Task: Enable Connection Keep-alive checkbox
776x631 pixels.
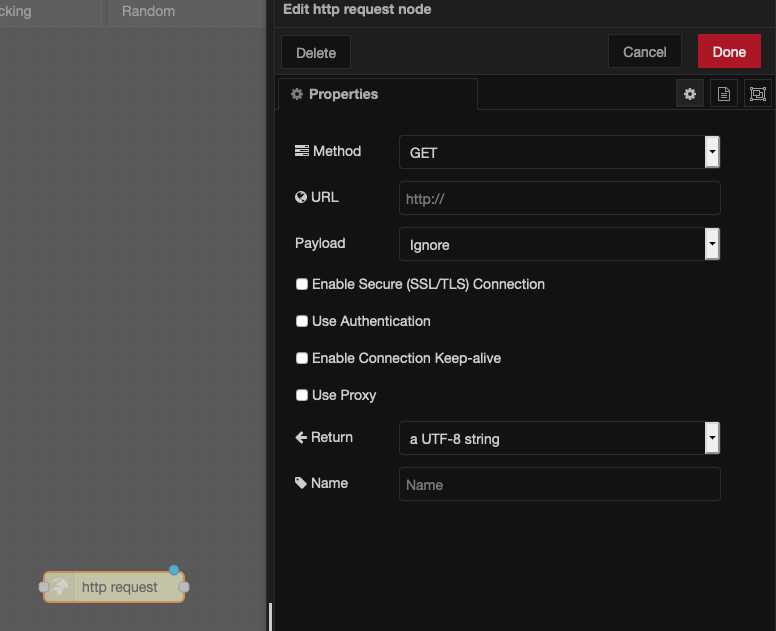Action: [301, 358]
